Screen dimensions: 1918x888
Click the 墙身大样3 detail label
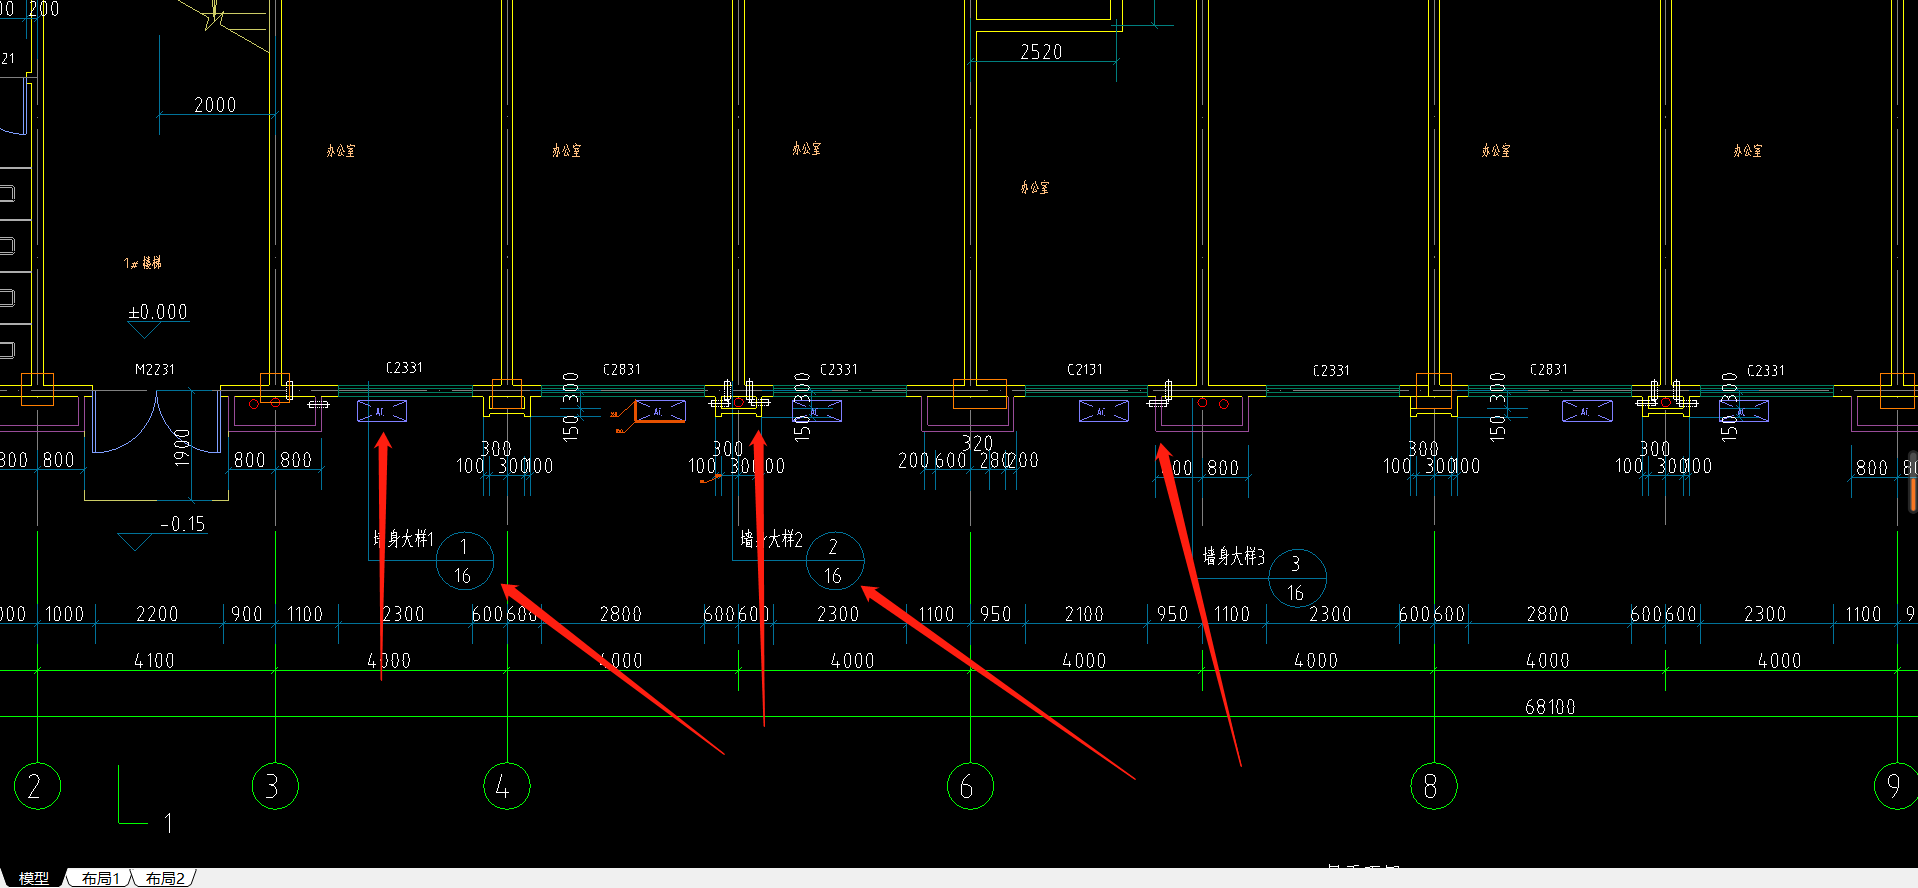pos(1233,556)
